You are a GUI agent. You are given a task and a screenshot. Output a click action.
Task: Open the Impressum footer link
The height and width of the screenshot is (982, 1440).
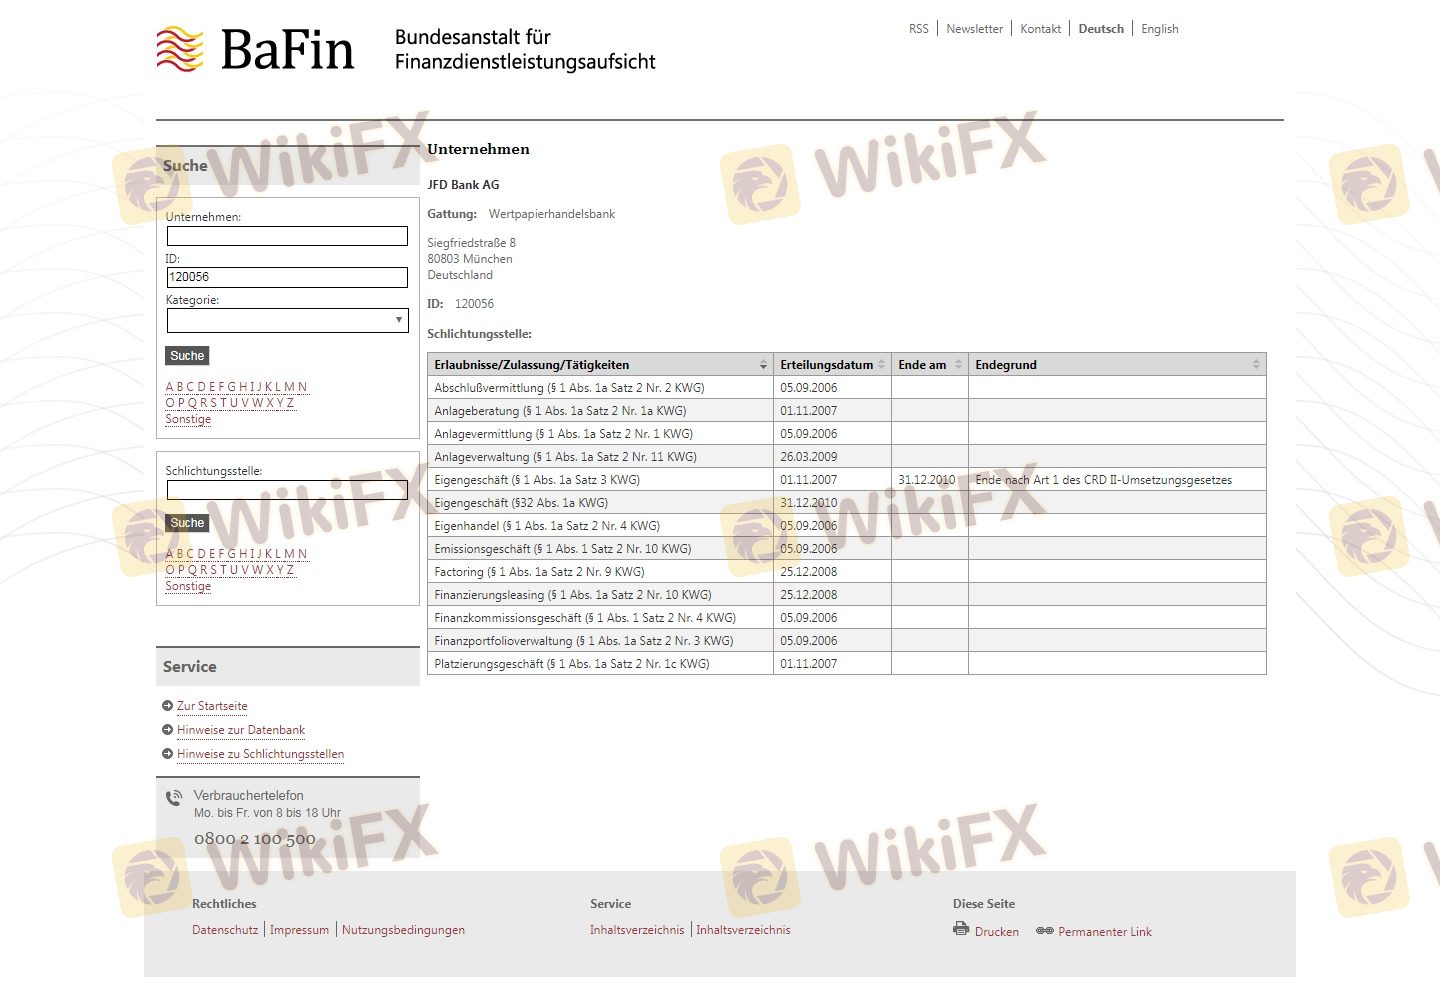click(x=299, y=930)
